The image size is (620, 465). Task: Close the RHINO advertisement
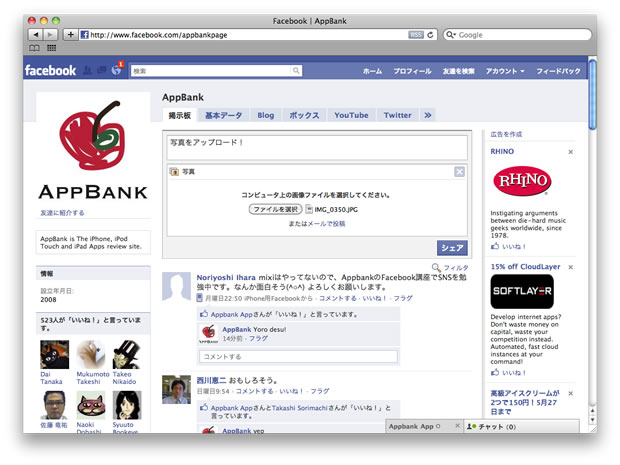(x=571, y=152)
